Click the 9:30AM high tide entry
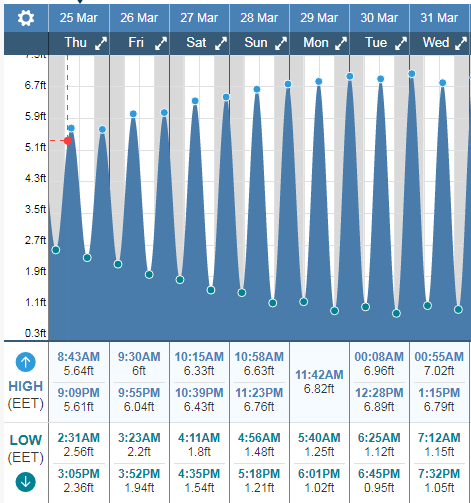Viewport: 471px width, 503px height. click(139, 363)
